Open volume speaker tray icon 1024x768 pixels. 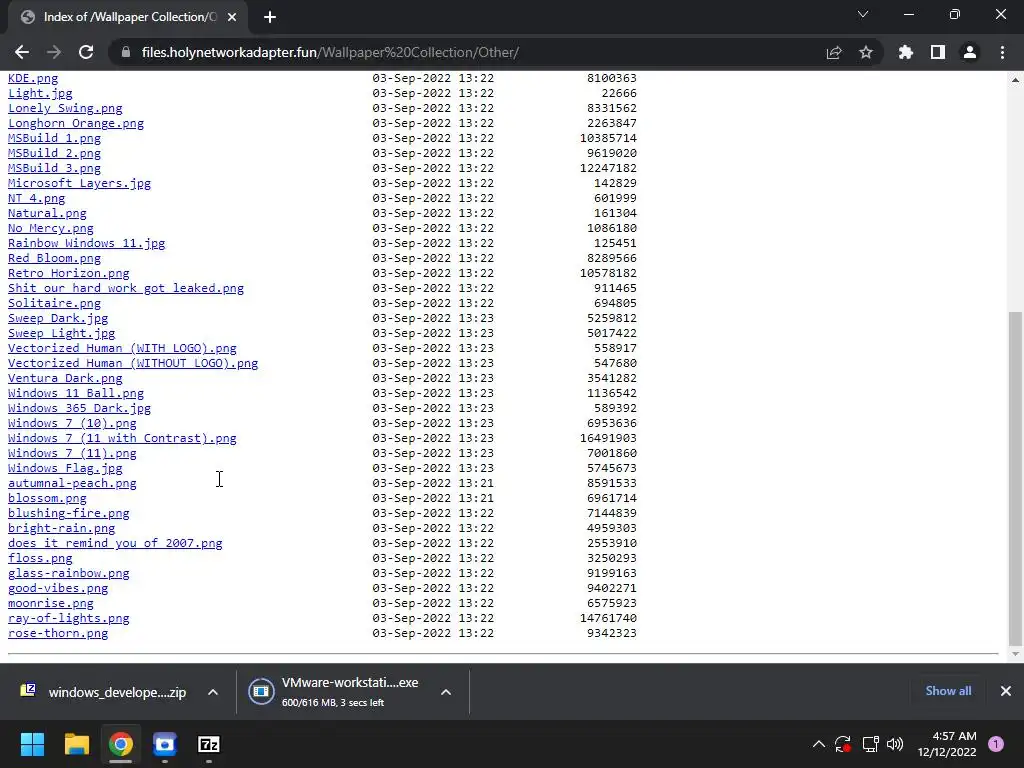click(895, 744)
